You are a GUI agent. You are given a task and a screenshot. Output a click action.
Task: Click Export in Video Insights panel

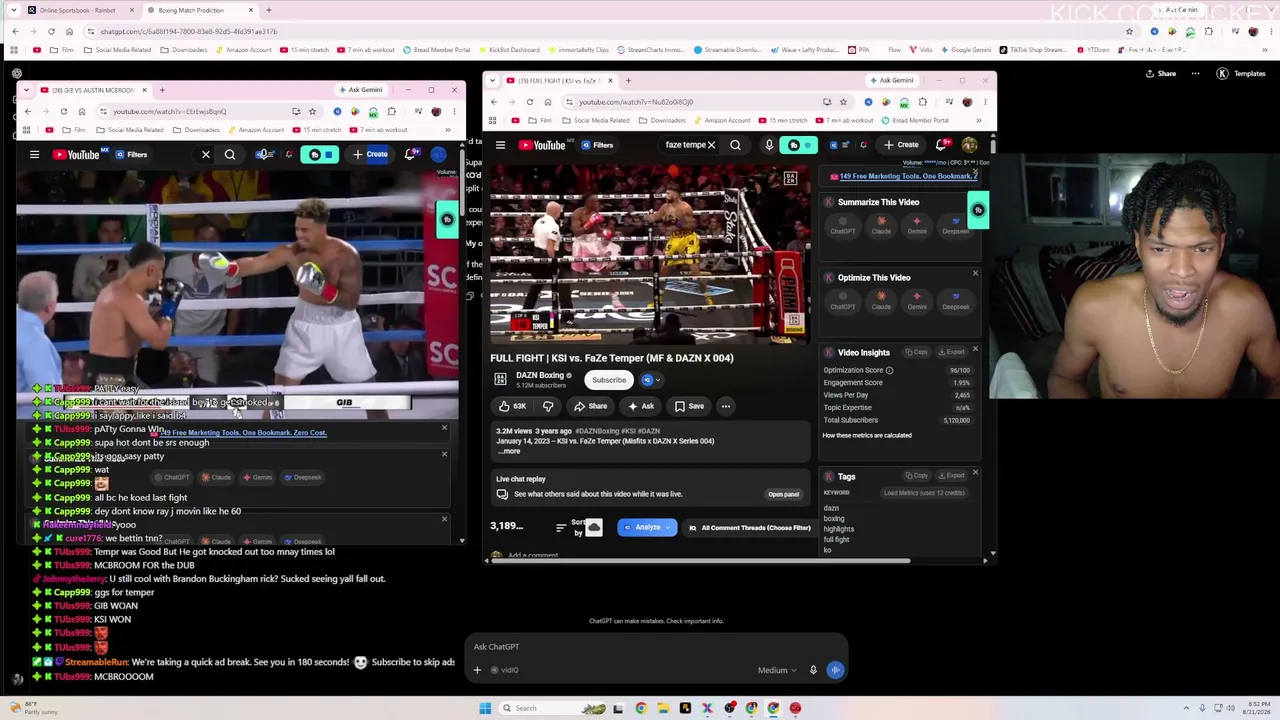click(x=952, y=352)
